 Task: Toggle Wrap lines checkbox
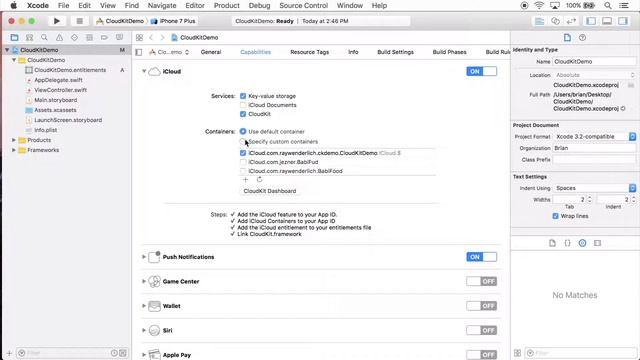(556, 216)
